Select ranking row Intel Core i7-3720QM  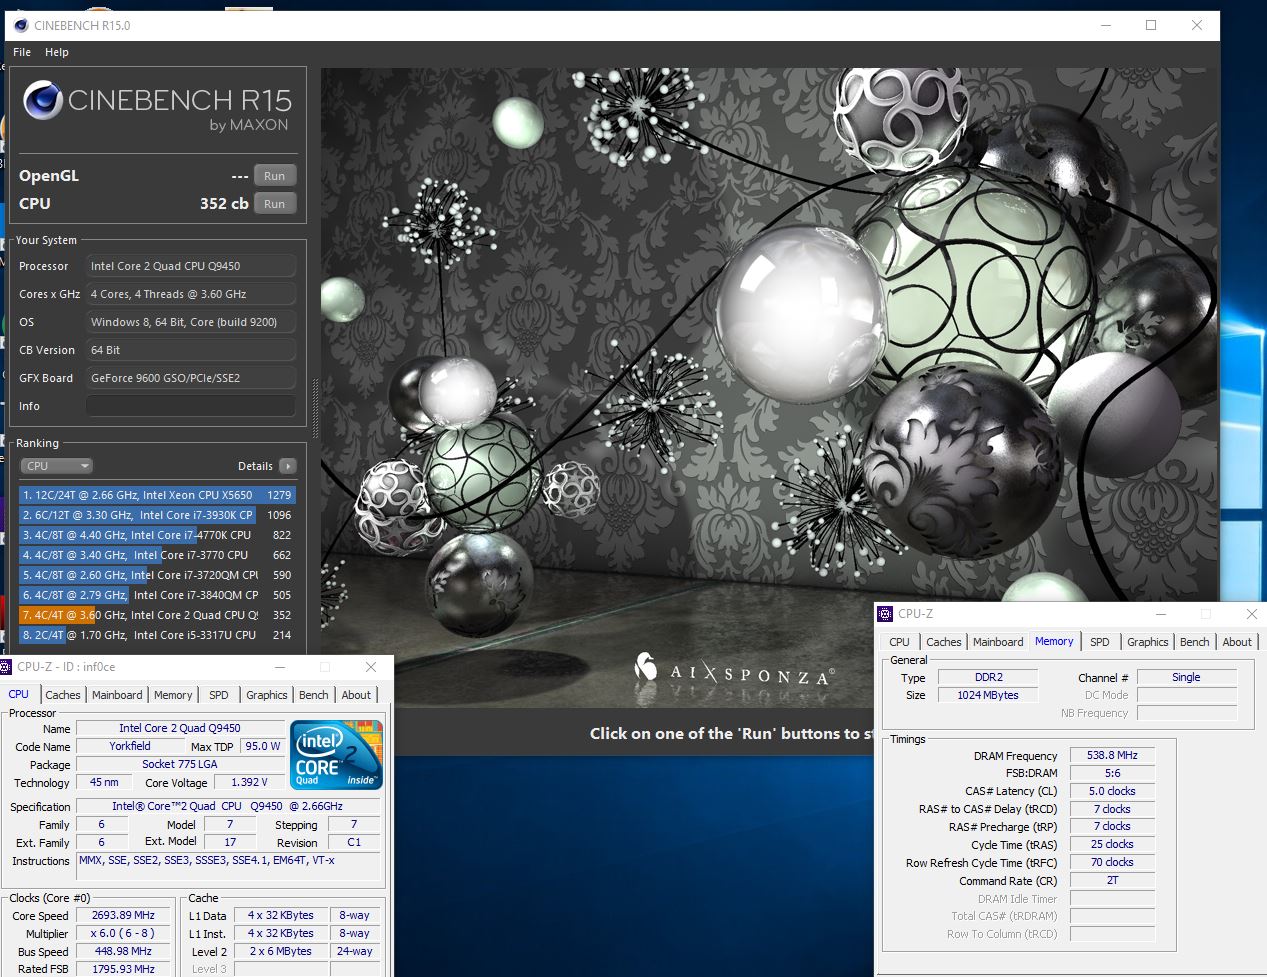157,575
